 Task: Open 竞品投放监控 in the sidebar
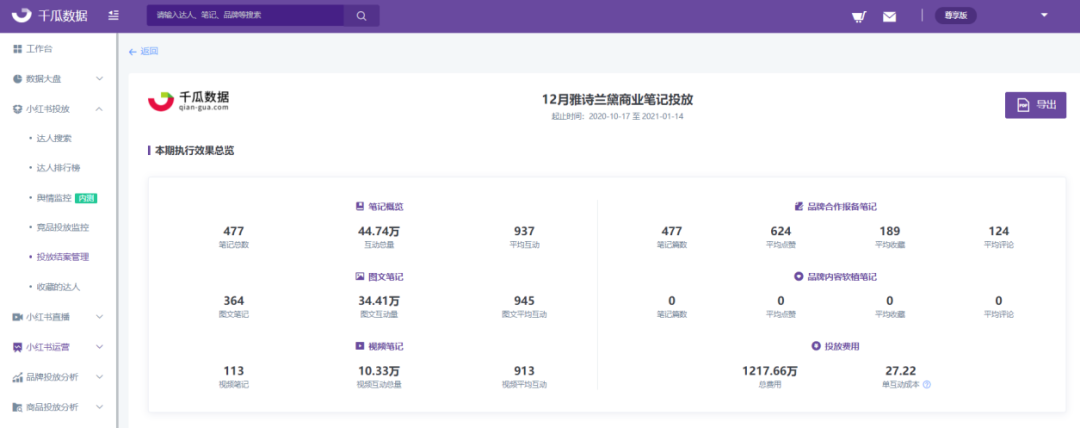[x=62, y=228]
